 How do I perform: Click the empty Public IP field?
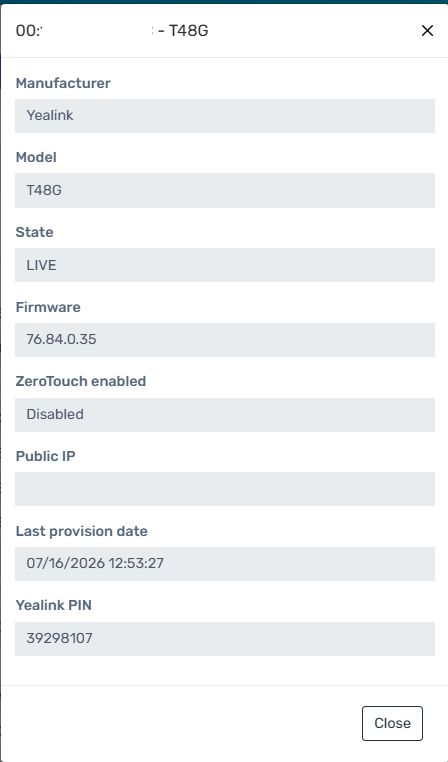(224, 489)
